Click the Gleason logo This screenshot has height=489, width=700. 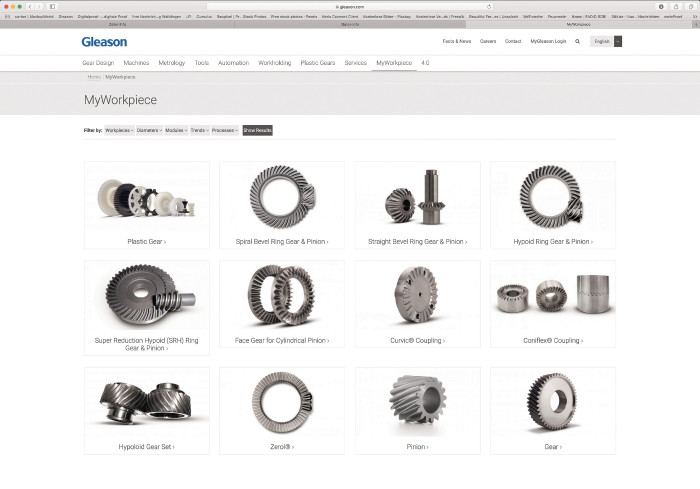pyautogui.click(x=104, y=42)
